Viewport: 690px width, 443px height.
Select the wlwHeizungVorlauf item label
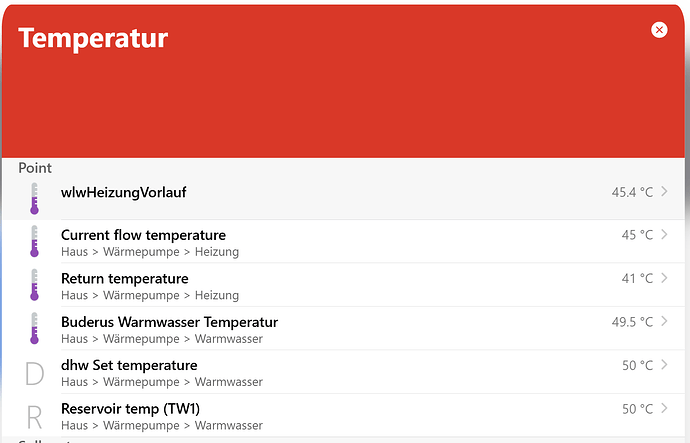click(124, 192)
